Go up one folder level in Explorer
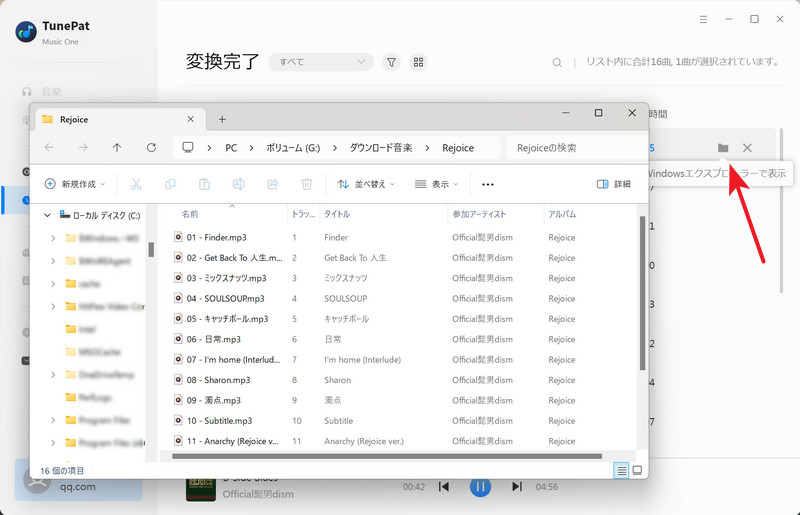 pos(117,148)
